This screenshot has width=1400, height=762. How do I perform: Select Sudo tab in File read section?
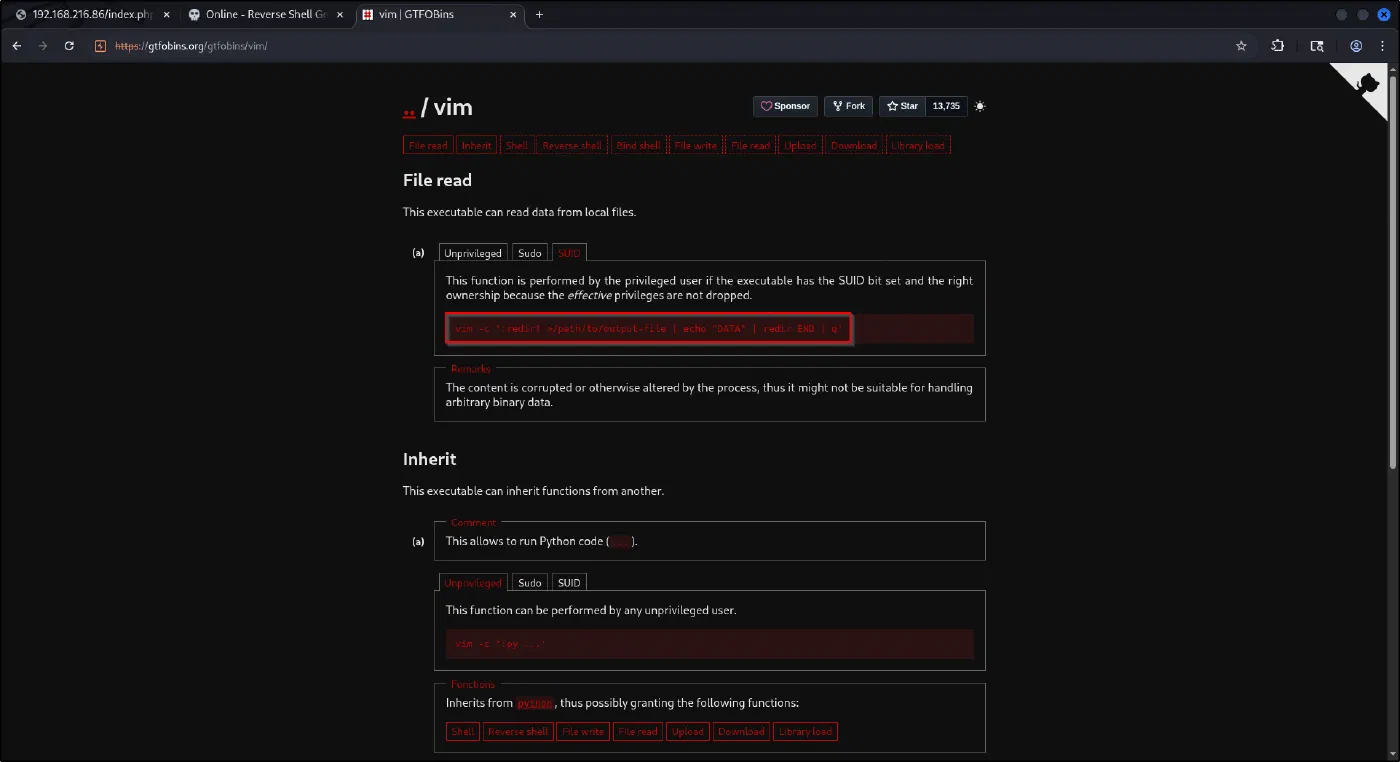coord(530,253)
